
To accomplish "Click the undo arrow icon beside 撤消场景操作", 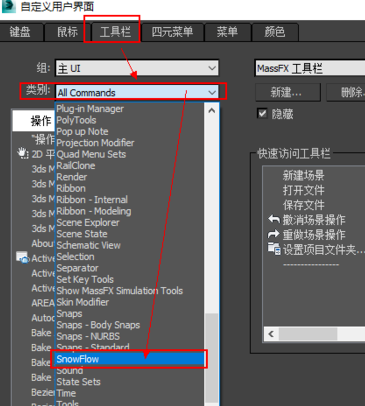I will [x=274, y=219].
